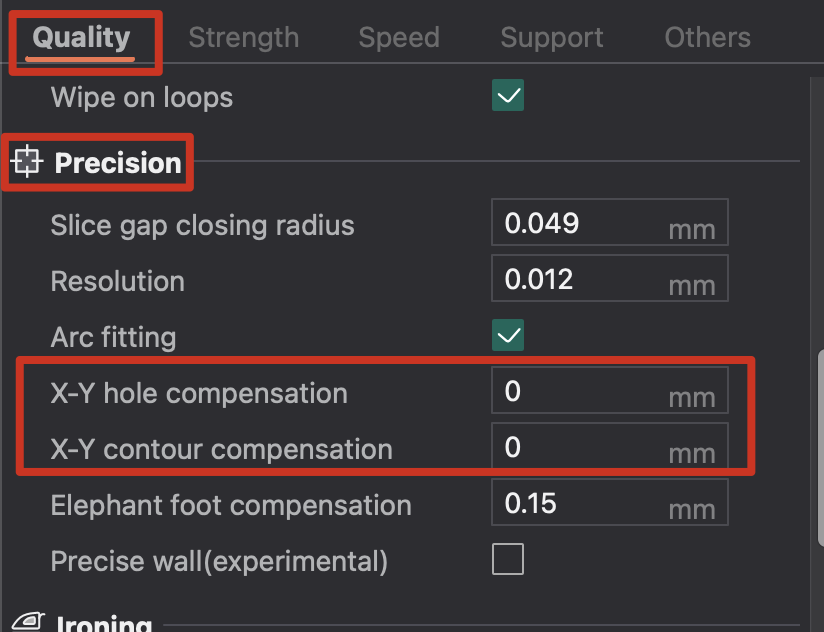This screenshot has width=824, height=632.
Task: Switch to the Quality tab
Action: point(81,38)
